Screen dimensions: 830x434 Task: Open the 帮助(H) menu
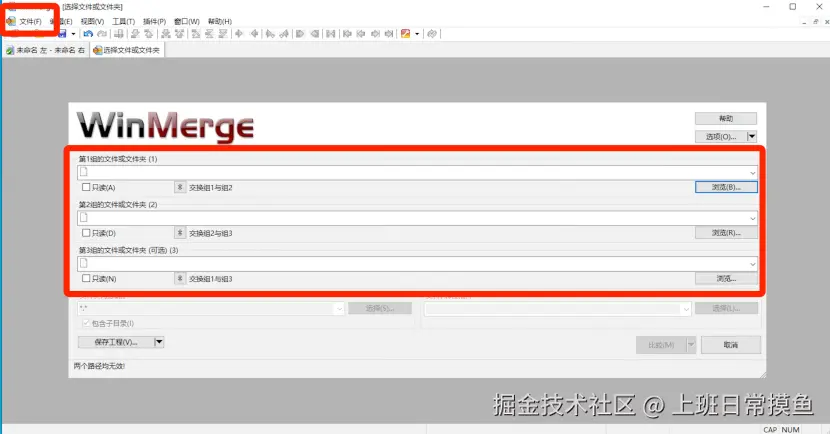[220, 22]
